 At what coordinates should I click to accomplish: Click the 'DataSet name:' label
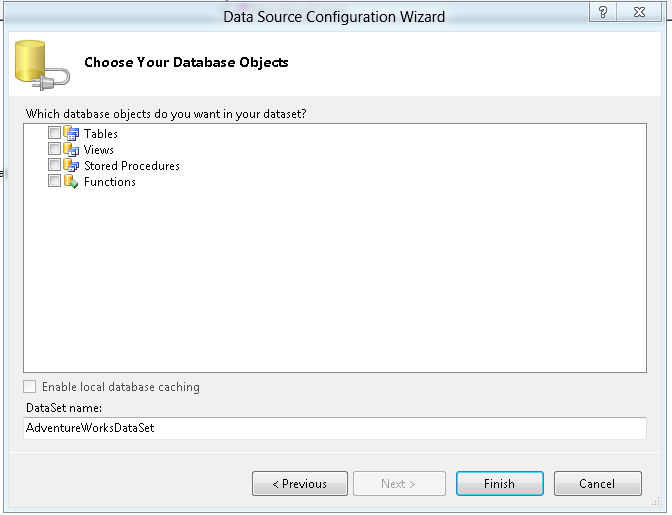click(x=64, y=408)
